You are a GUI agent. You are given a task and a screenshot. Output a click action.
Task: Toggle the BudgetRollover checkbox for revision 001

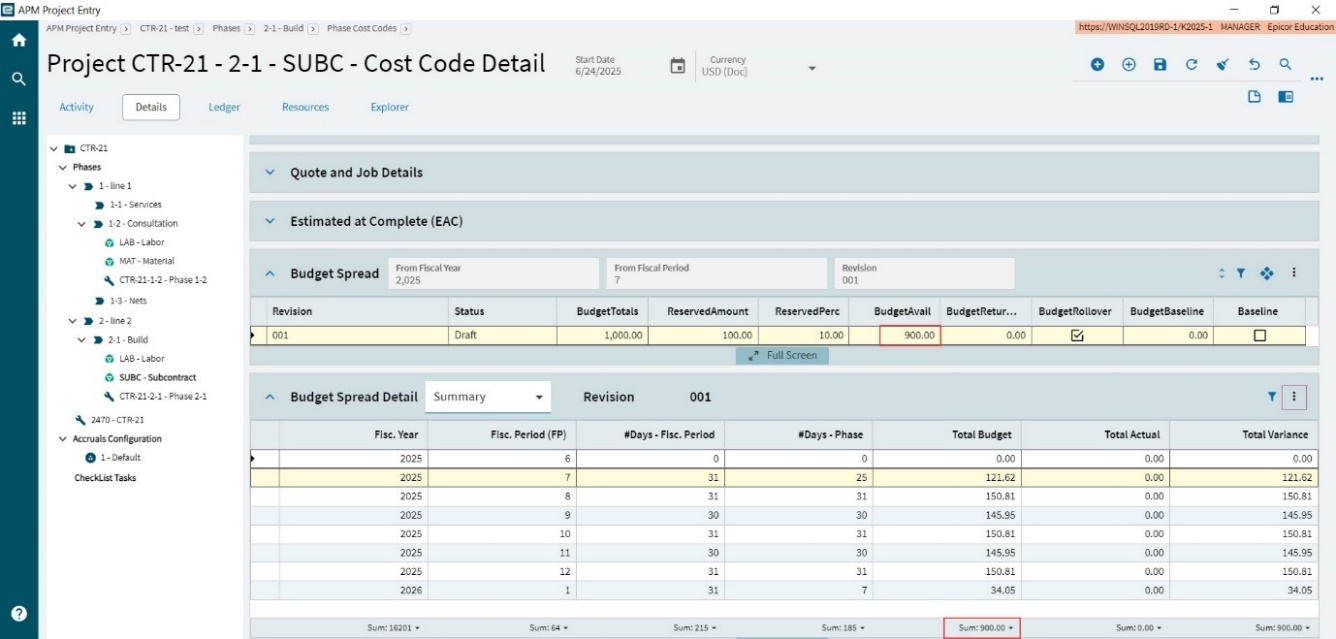(1077, 336)
